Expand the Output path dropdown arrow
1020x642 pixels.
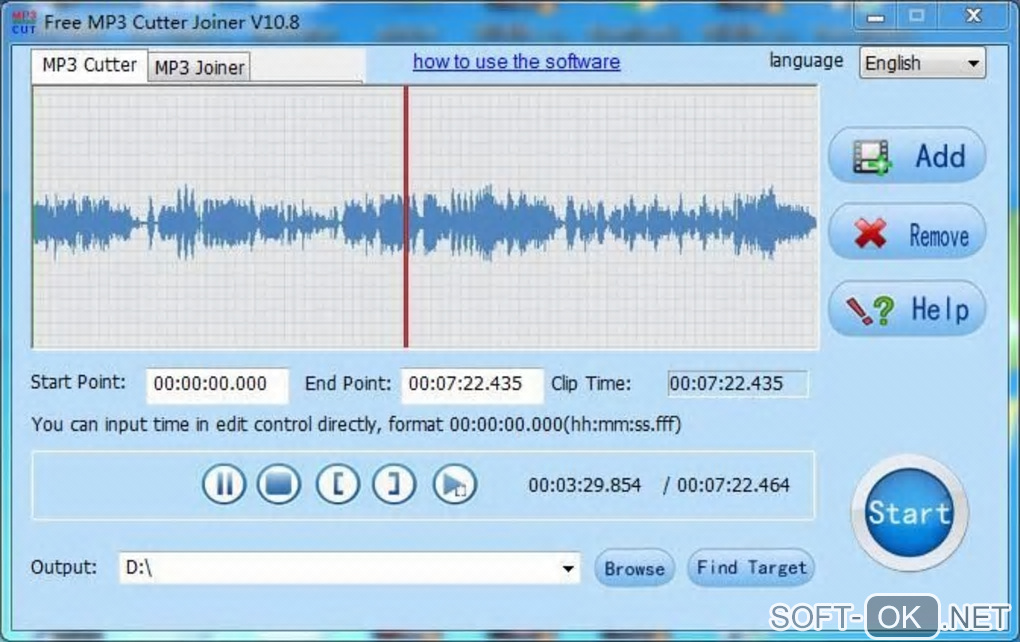pos(568,568)
